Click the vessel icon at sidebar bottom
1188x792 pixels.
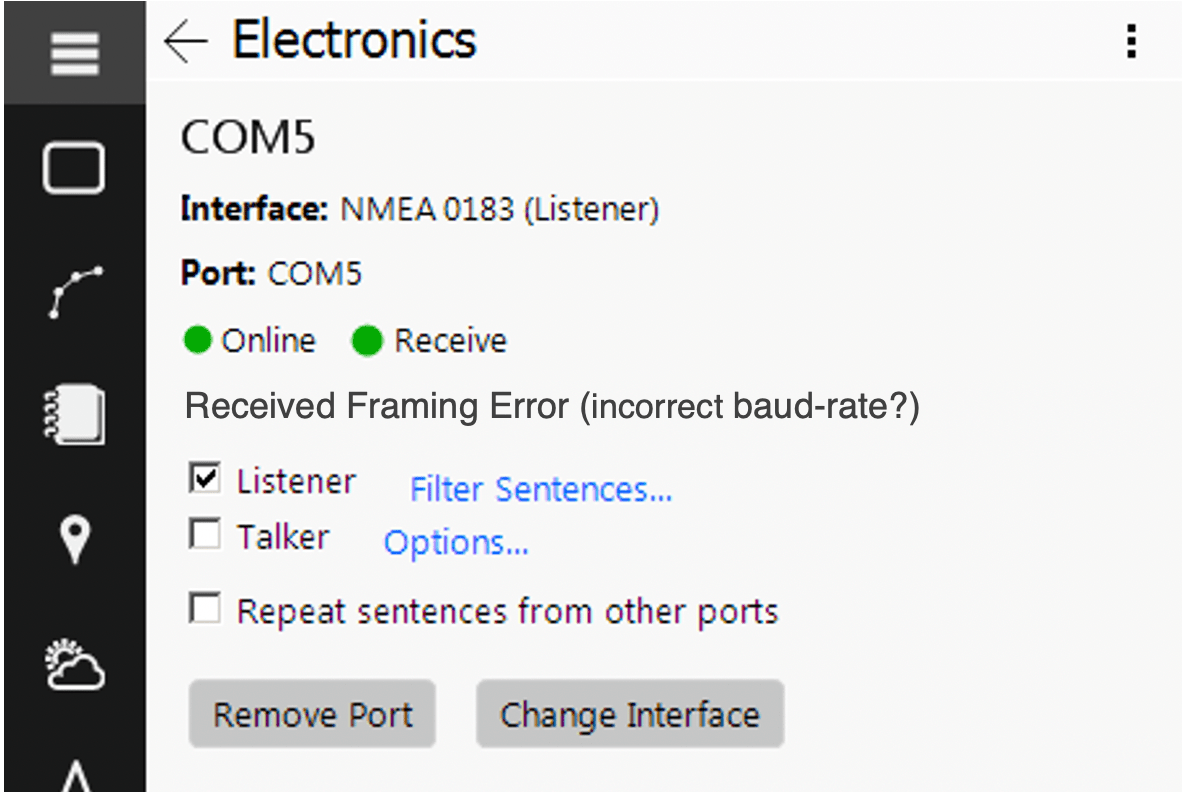point(74,775)
